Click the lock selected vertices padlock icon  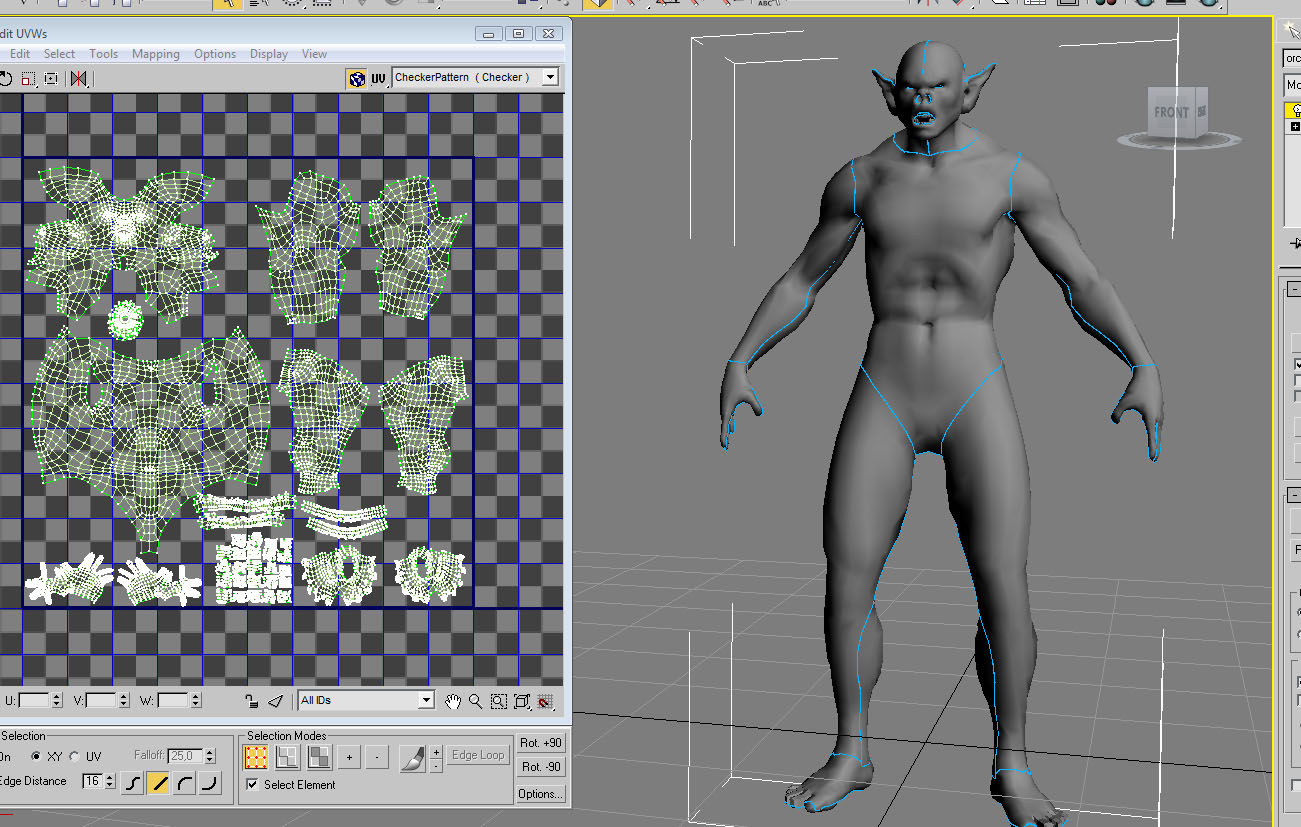(x=253, y=701)
